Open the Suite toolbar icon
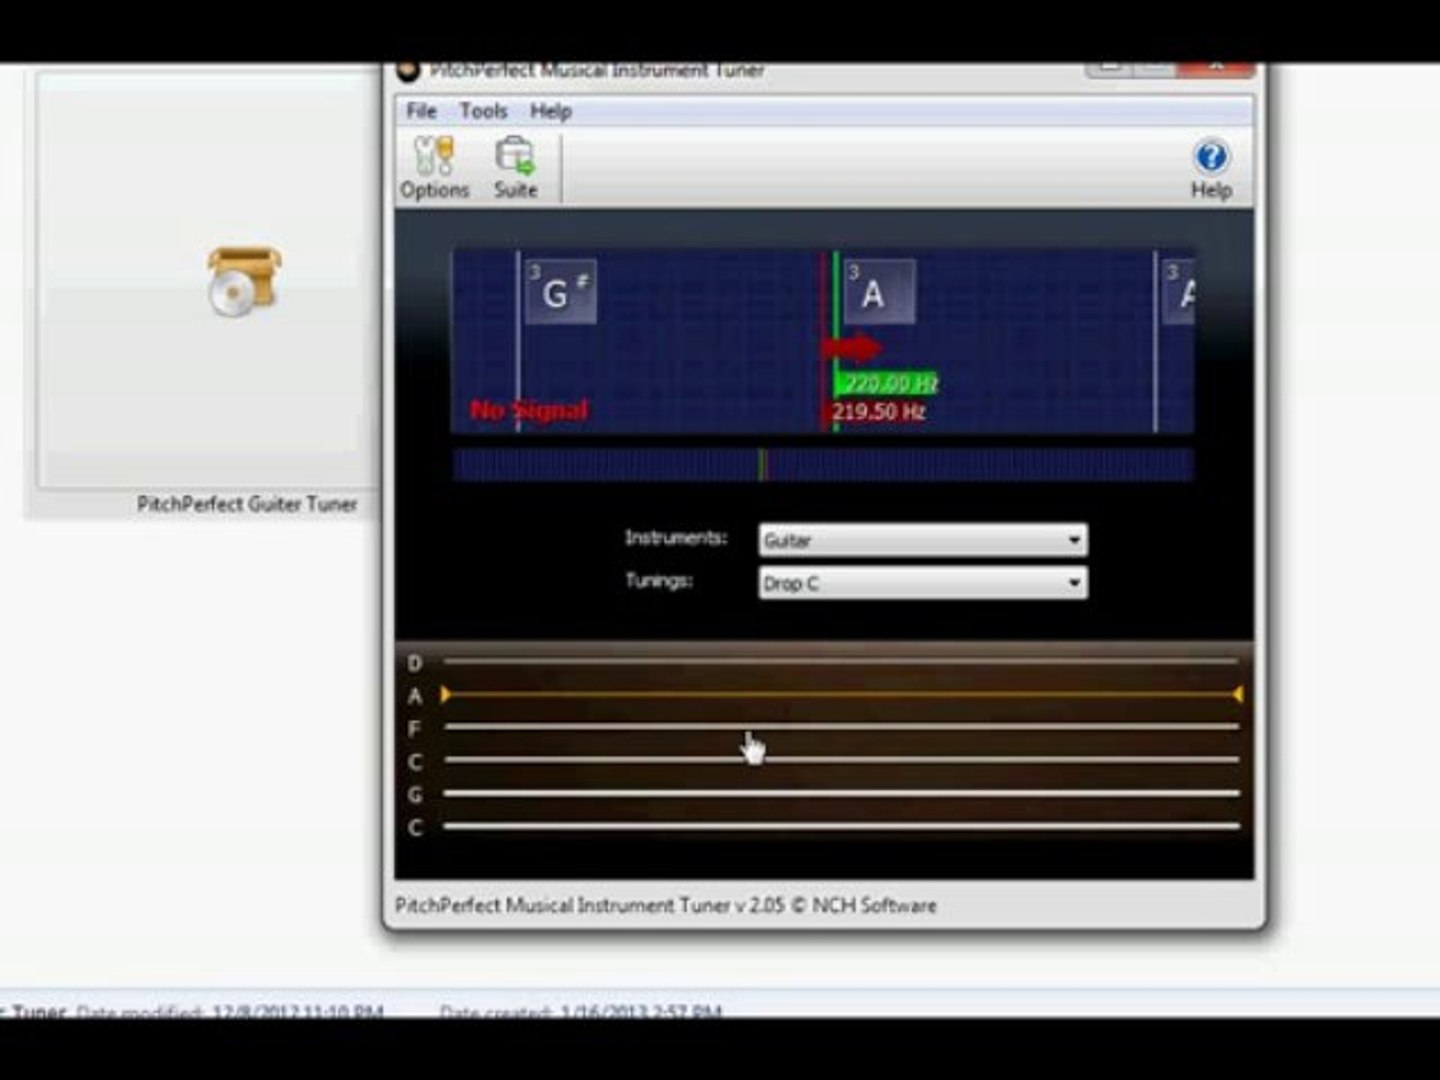1440x1080 pixels. [x=515, y=168]
